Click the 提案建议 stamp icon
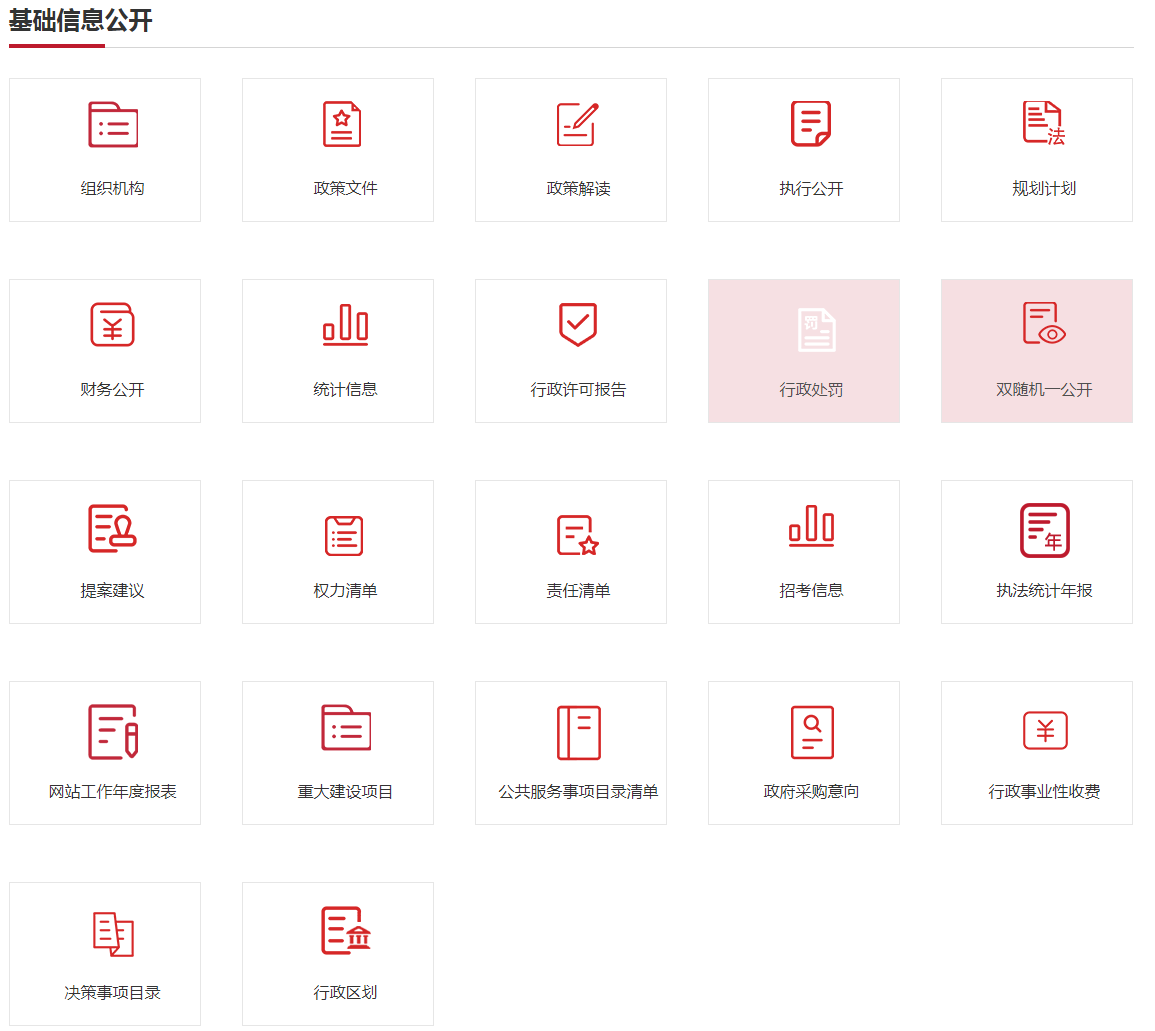The width and height of the screenshot is (1155, 1031). point(112,529)
